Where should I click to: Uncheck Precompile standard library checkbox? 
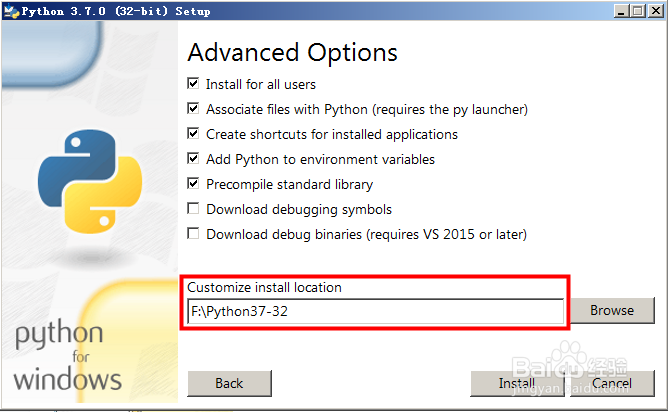[193, 184]
